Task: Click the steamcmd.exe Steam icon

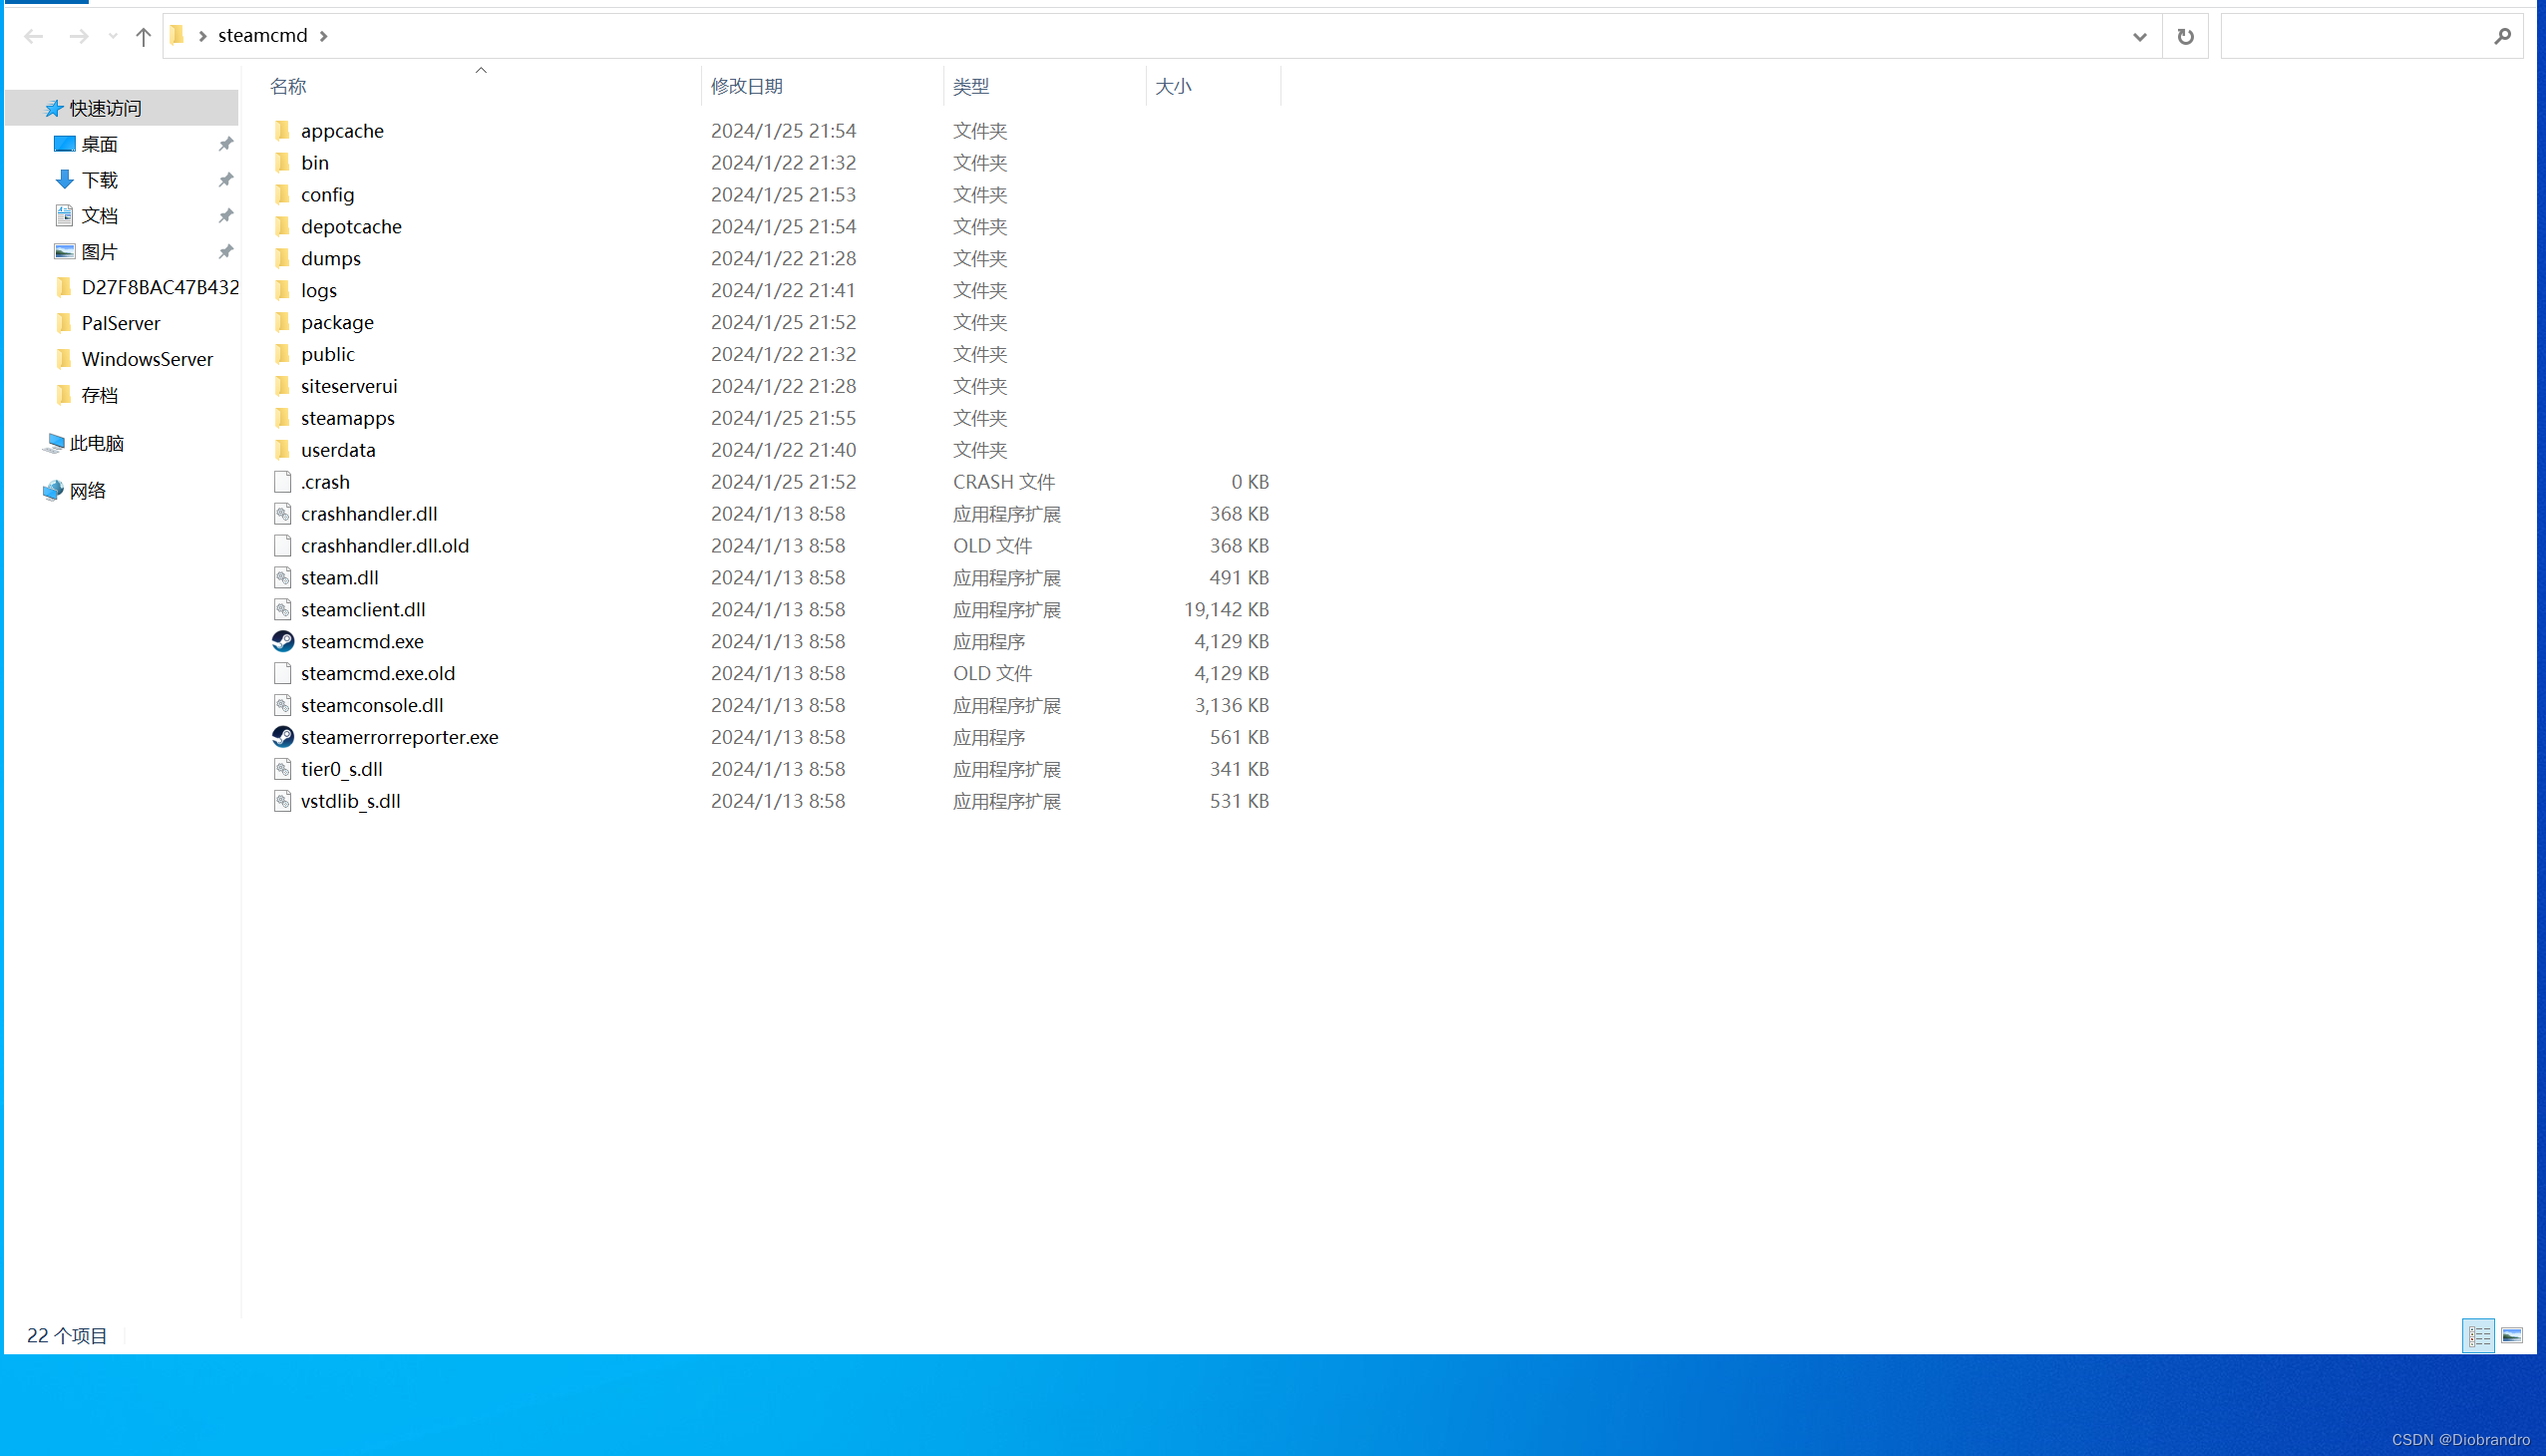Action: click(x=283, y=641)
